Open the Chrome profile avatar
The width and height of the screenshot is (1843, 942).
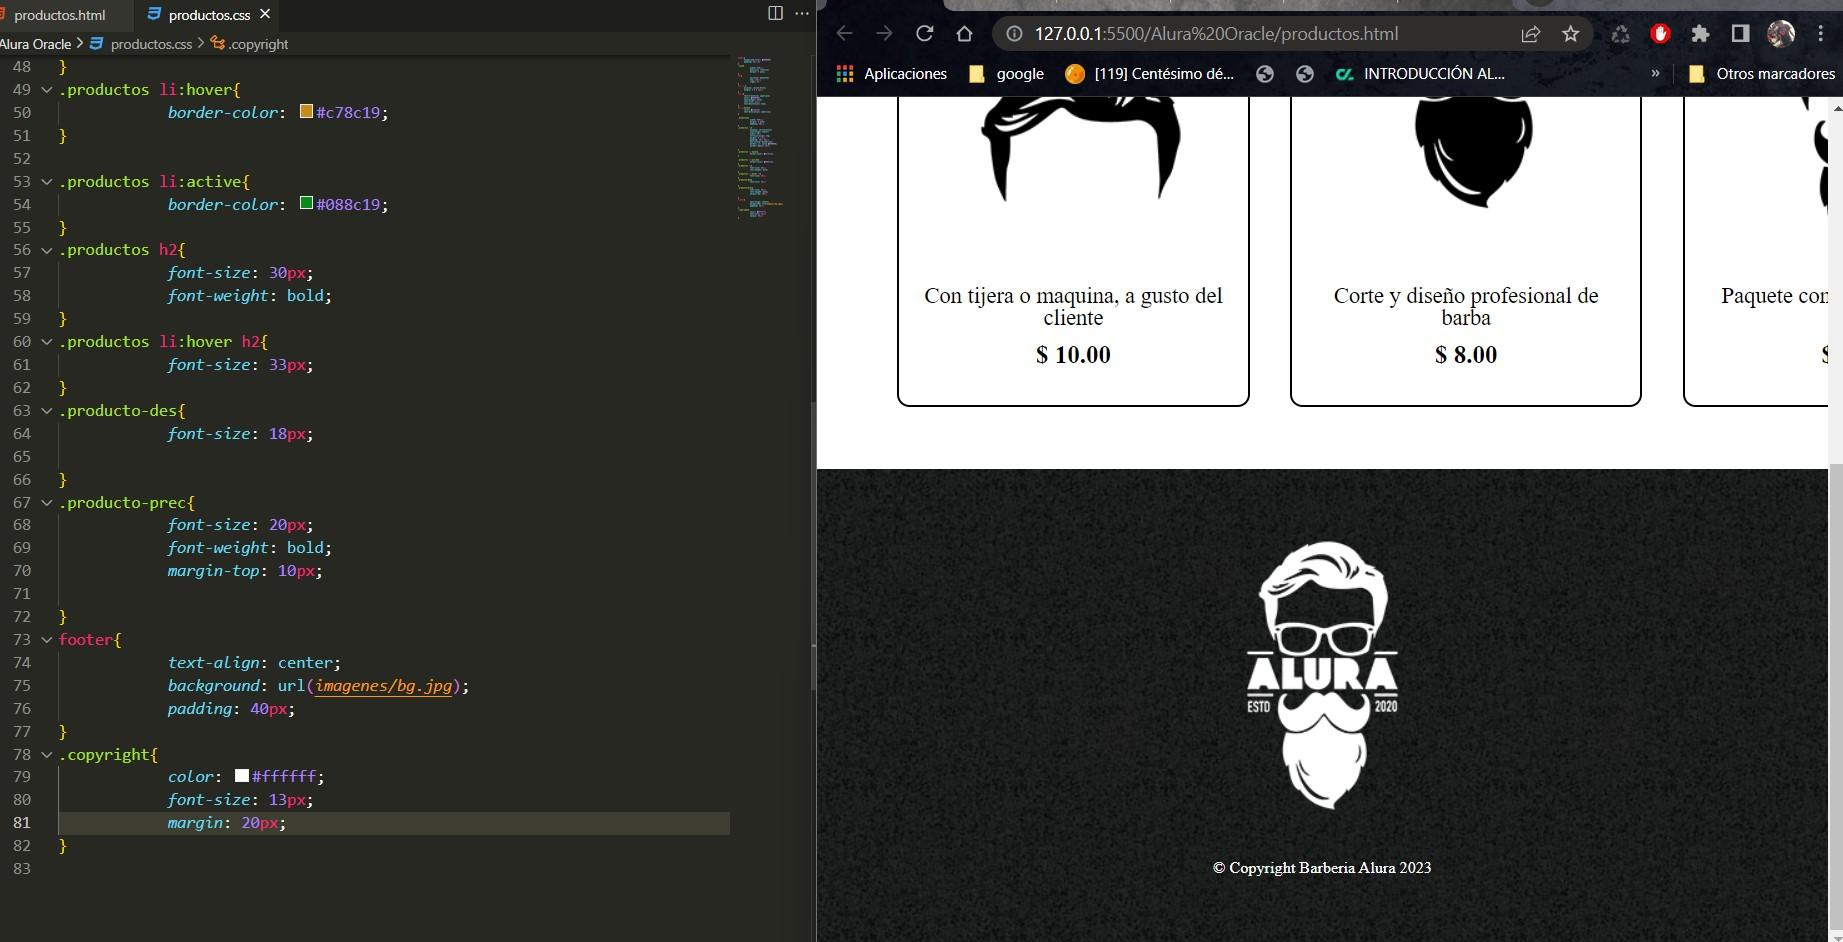tap(1781, 34)
